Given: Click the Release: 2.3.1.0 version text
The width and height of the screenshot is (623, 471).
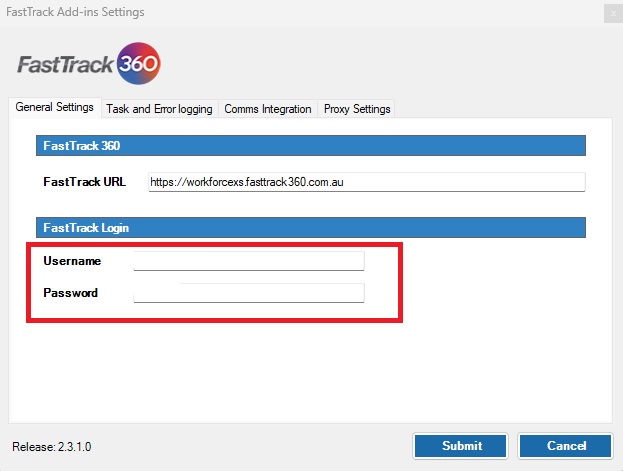Looking at the screenshot, I should [x=52, y=447].
